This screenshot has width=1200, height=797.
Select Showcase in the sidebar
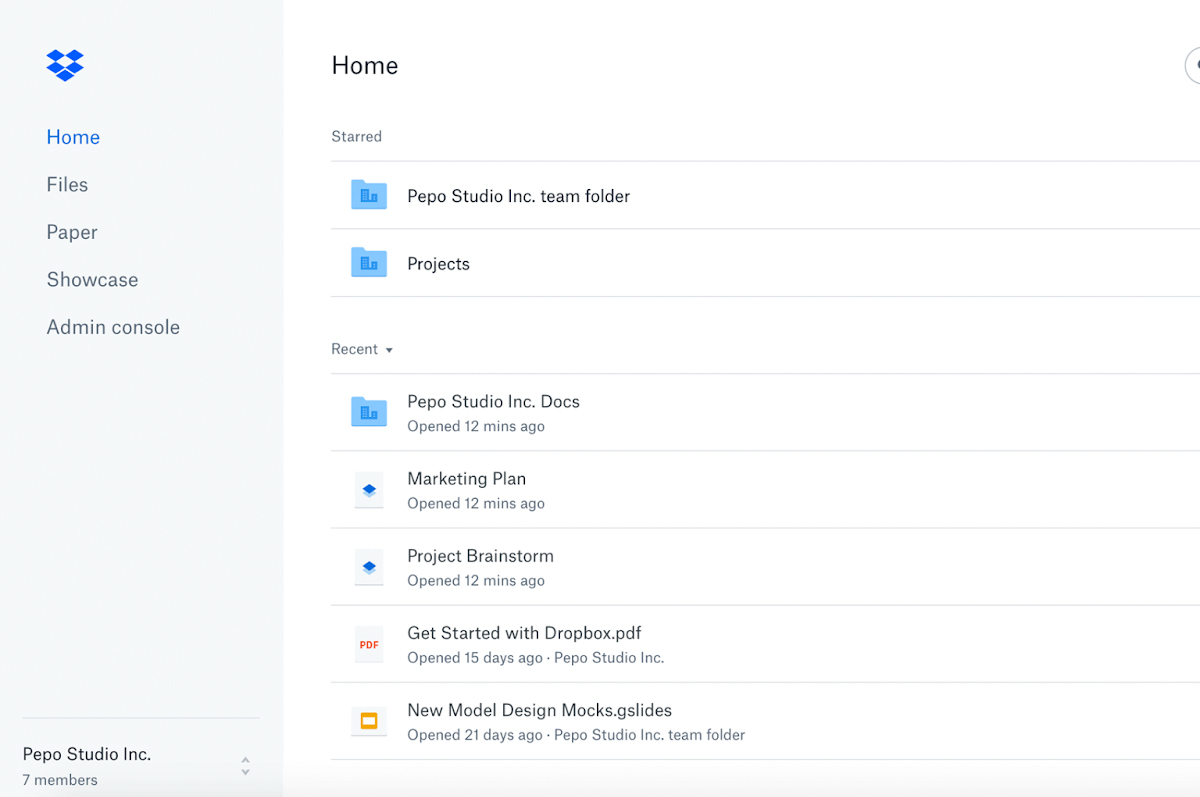pyautogui.click(x=92, y=280)
